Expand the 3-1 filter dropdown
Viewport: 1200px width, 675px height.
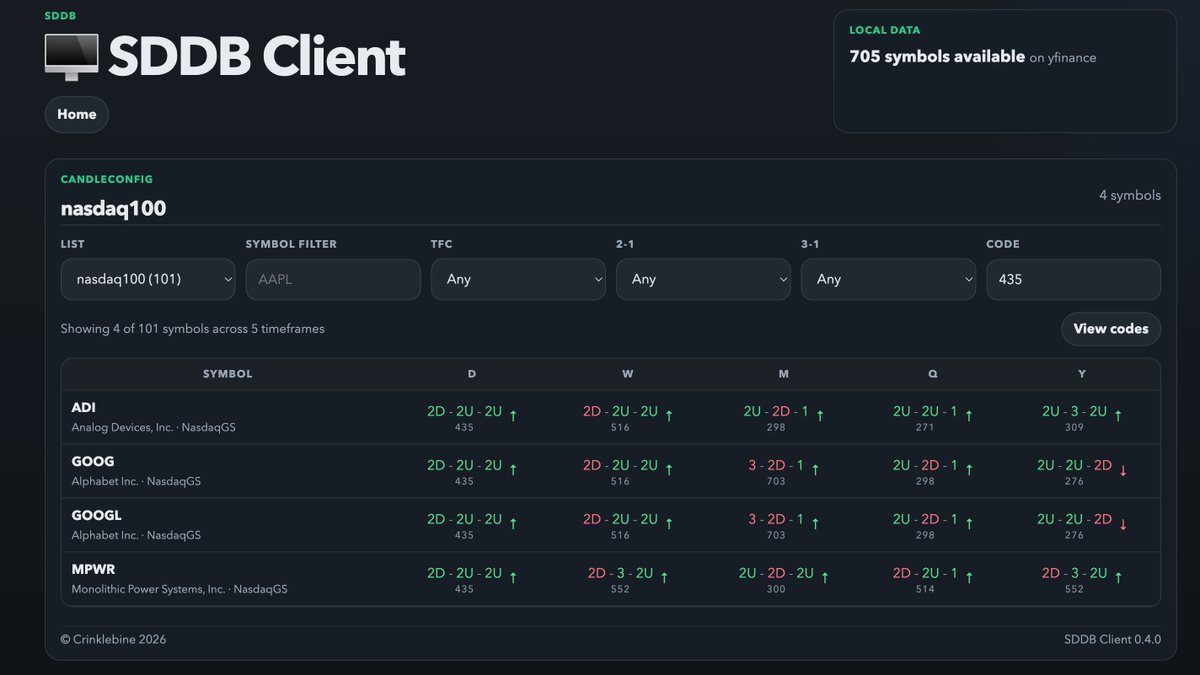coord(888,280)
